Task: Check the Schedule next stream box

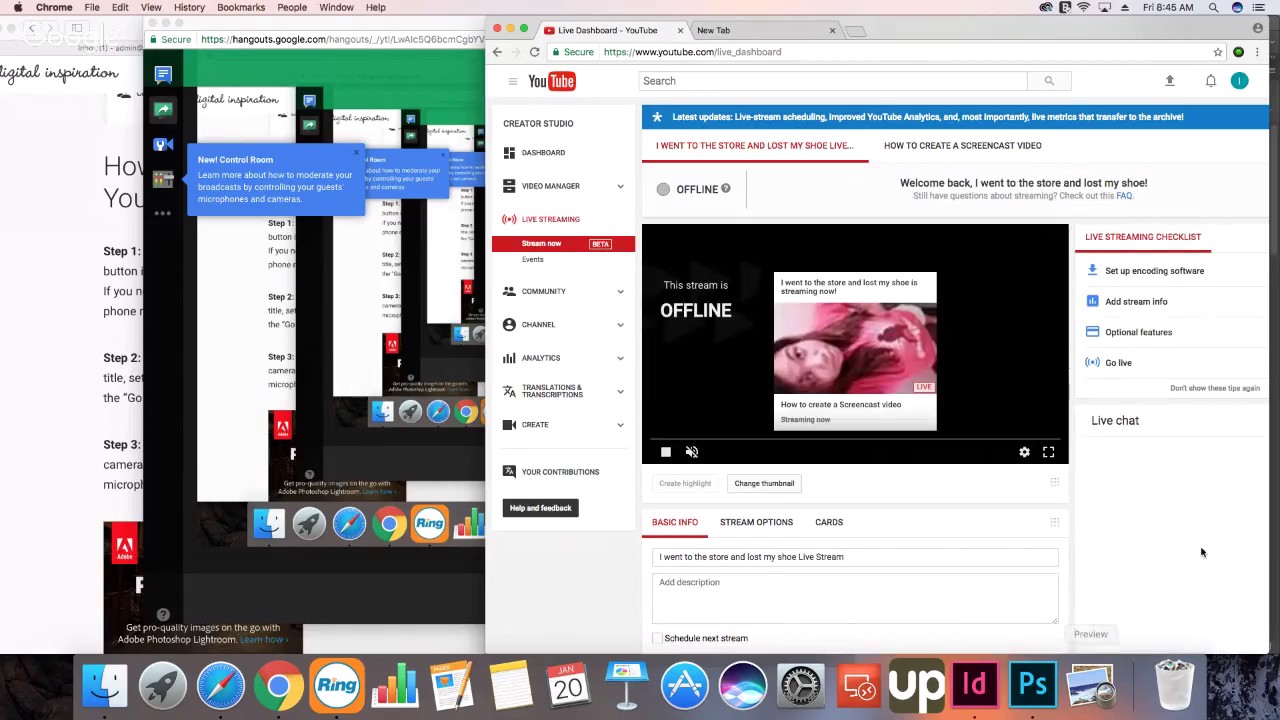Action: pos(657,638)
